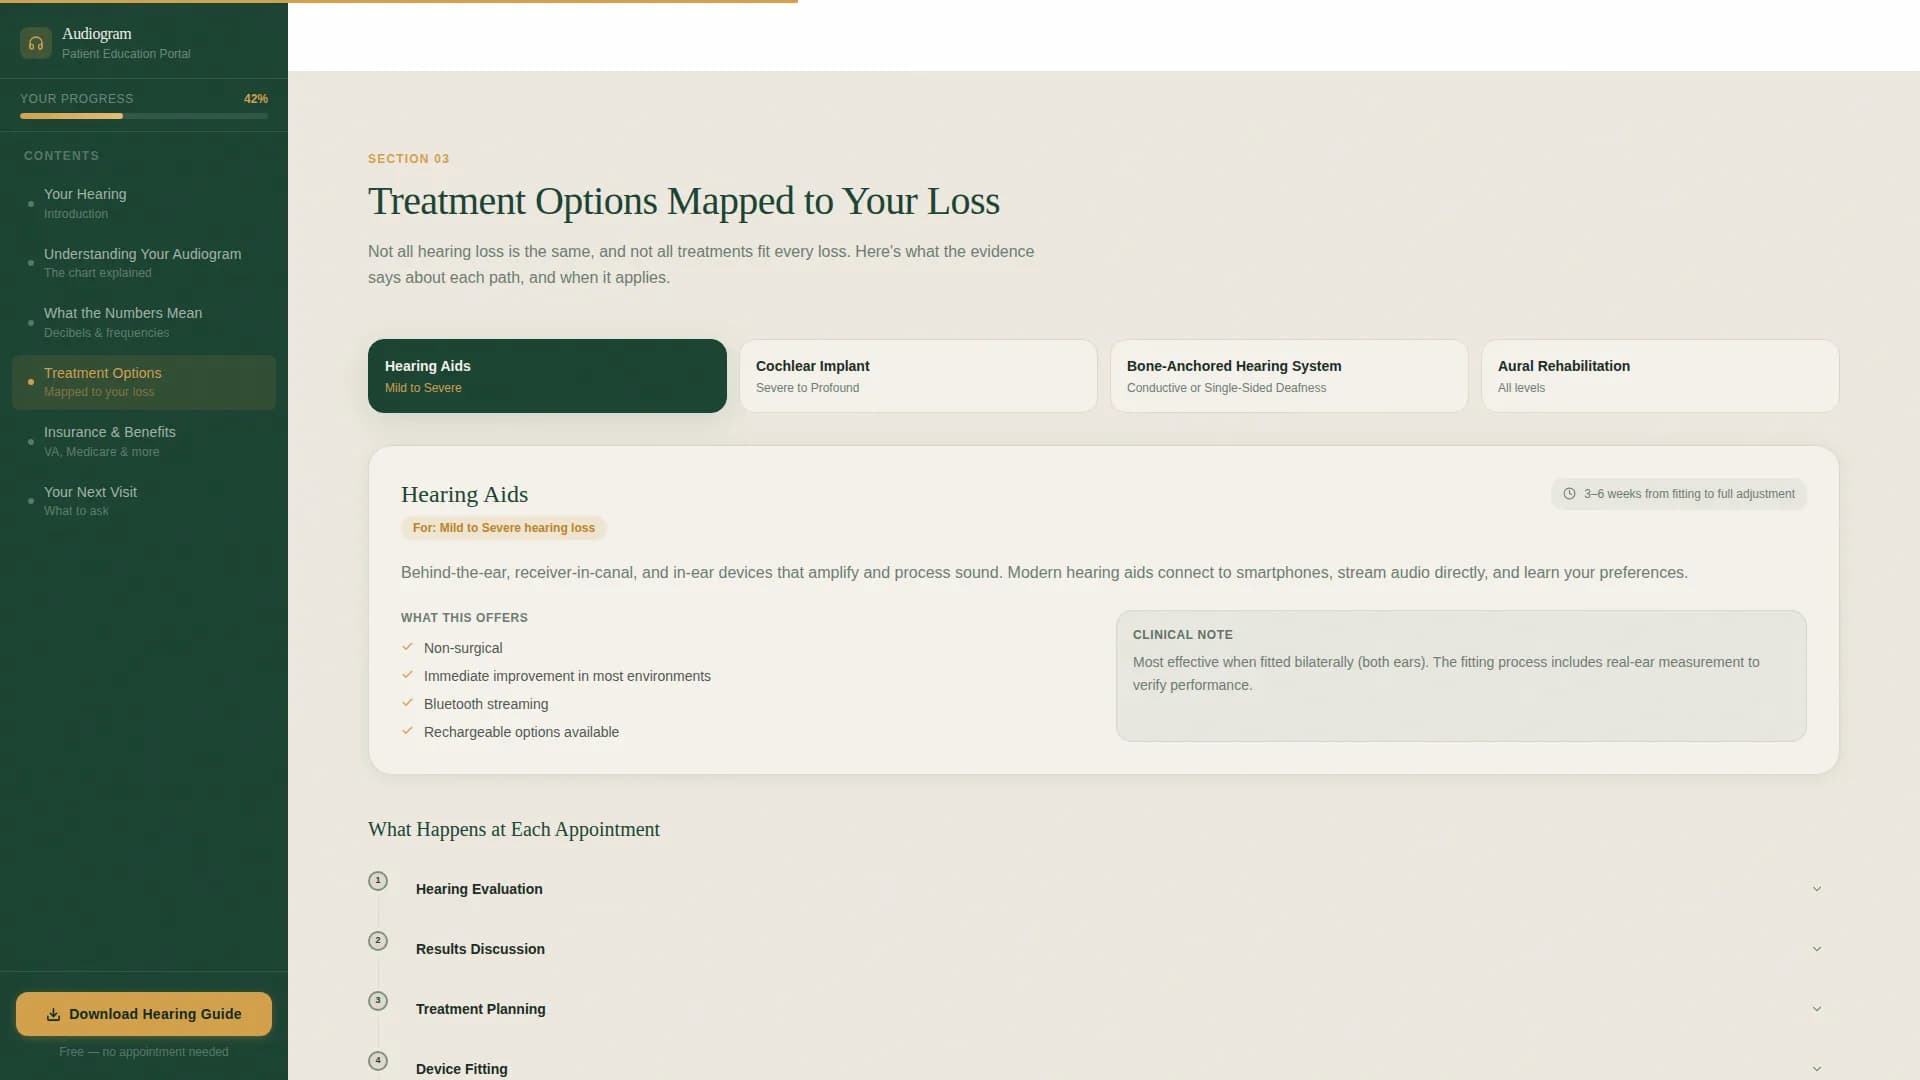
Task: Click the checkmark next to Immediate improvement
Action: point(408,675)
